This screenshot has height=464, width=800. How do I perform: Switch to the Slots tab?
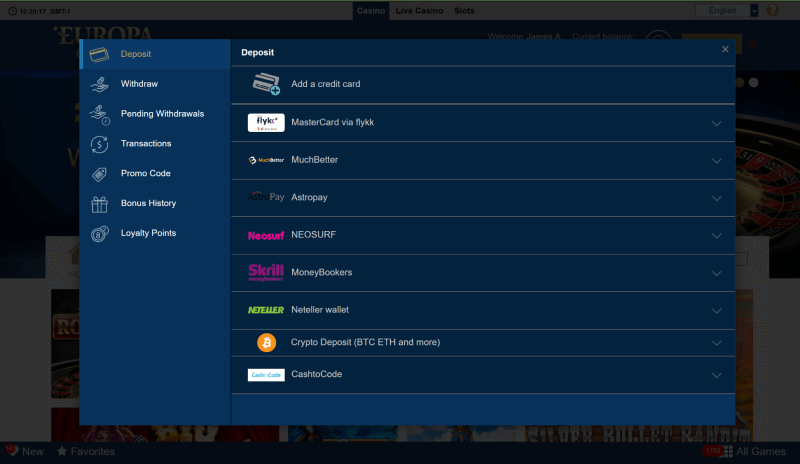tap(464, 11)
